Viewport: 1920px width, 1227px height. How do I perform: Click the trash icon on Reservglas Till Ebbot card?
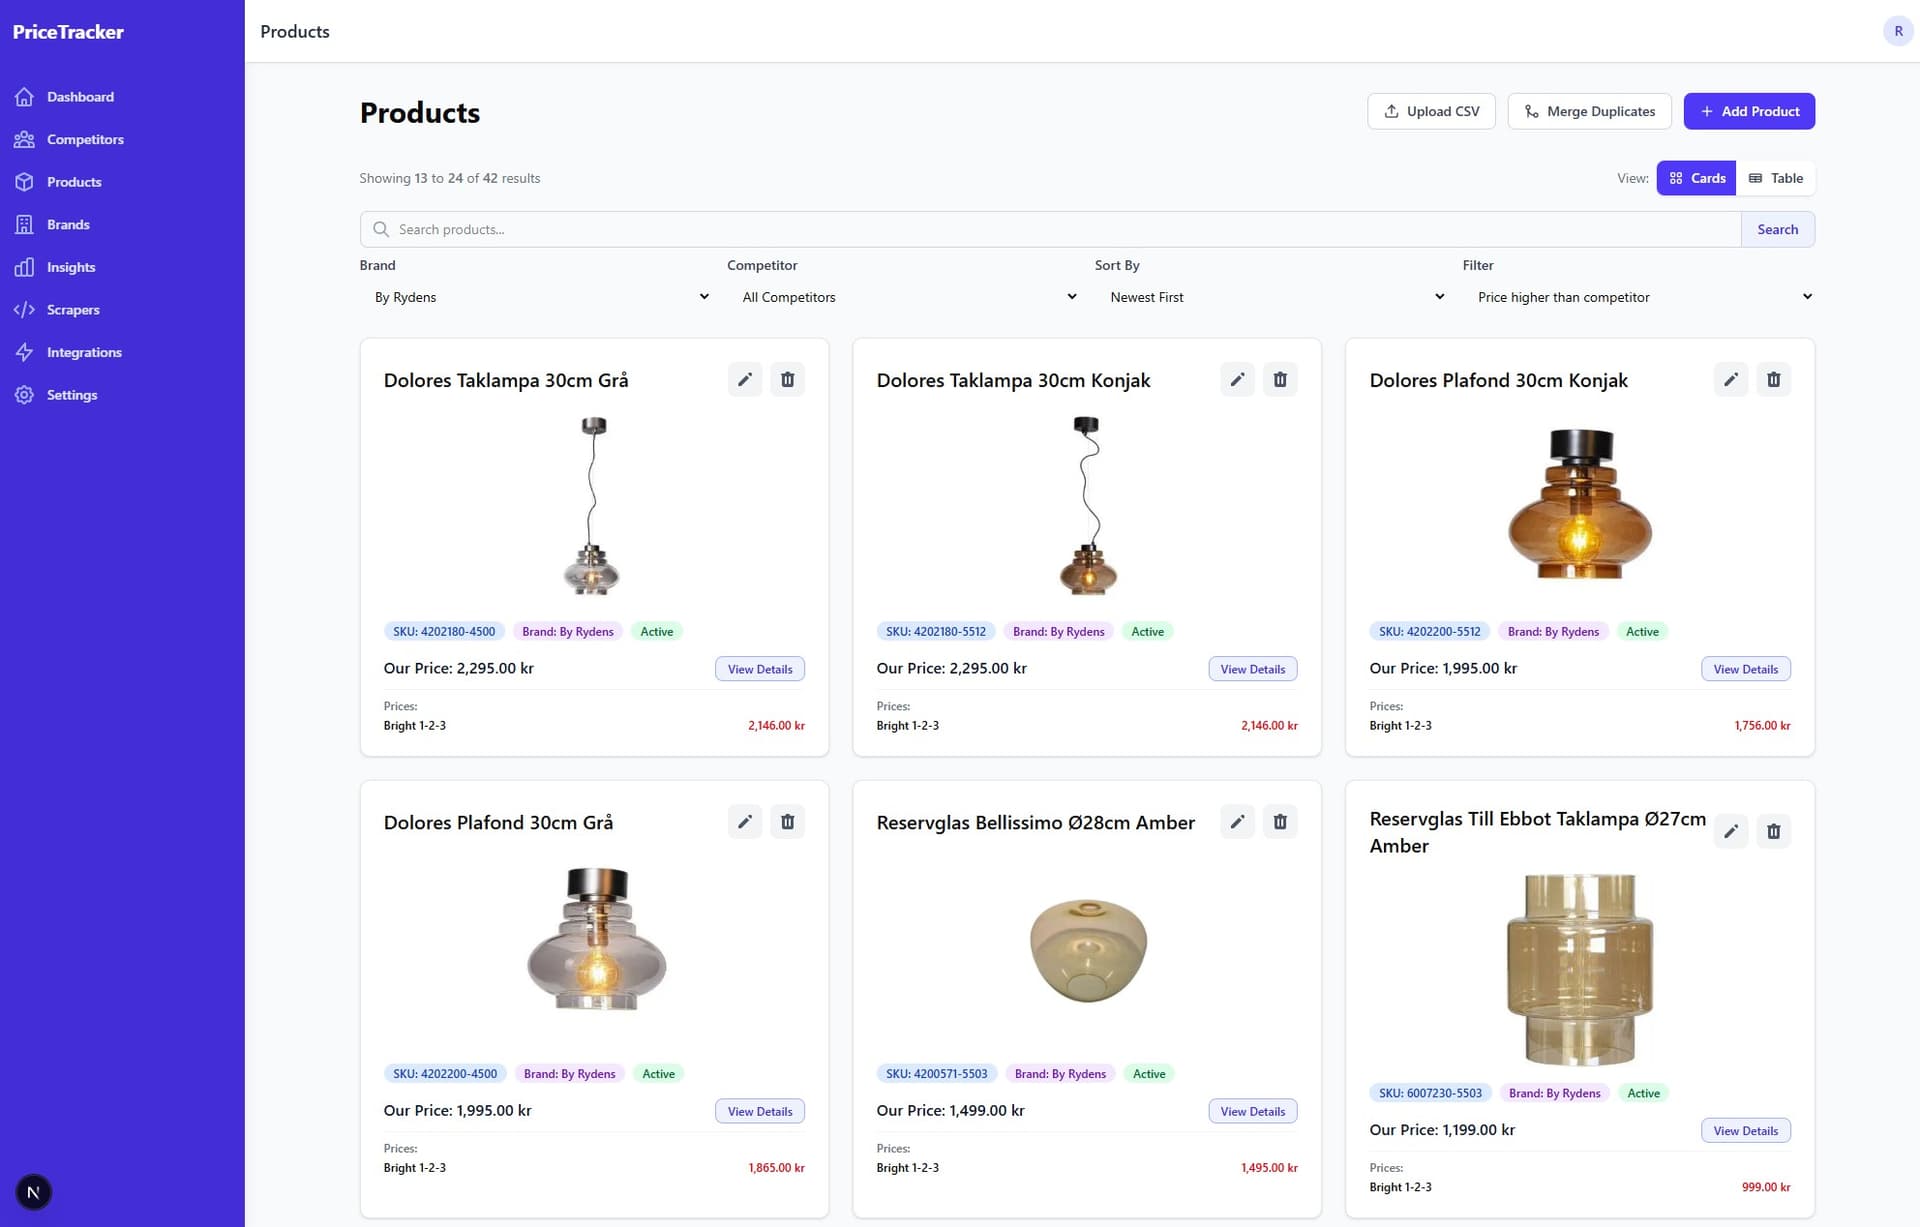pos(1773,831)
